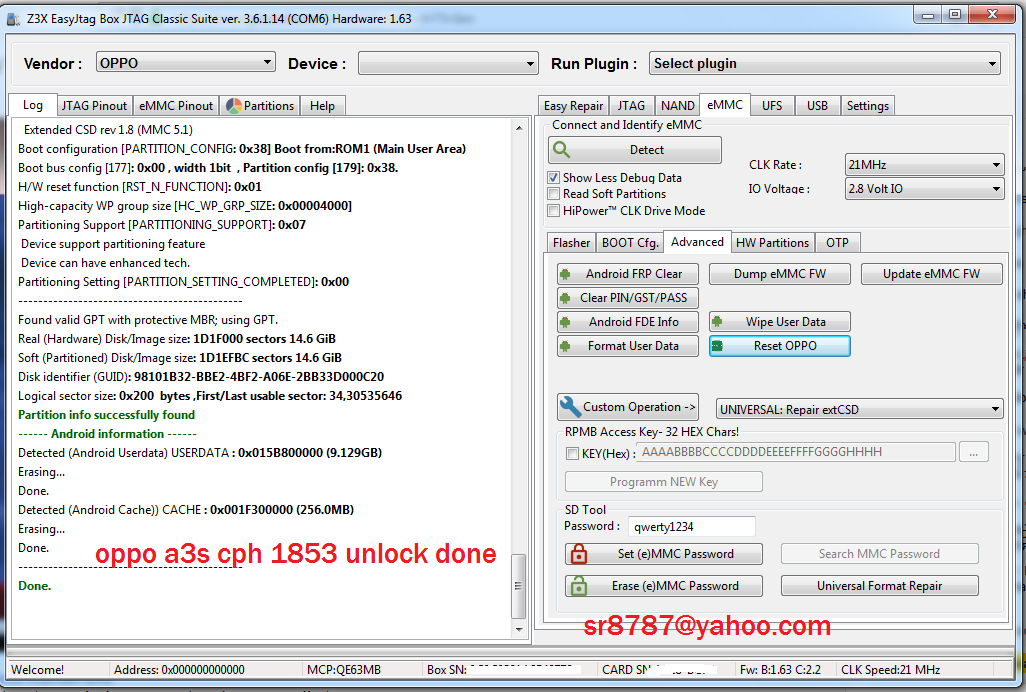Click Android icon on Format User Data
Image resolution: width=1026 pixels, height=692 pixels.
point(565,346)
